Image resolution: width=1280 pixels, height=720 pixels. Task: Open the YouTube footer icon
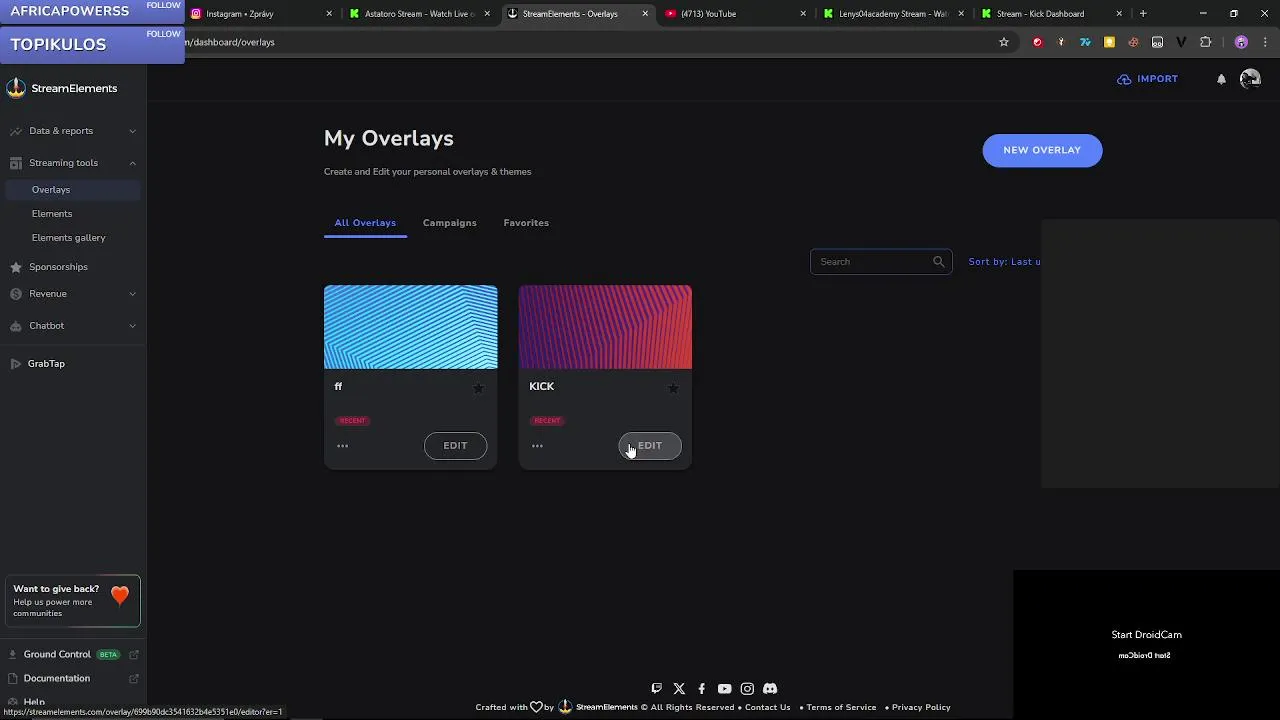pos(724,688)
